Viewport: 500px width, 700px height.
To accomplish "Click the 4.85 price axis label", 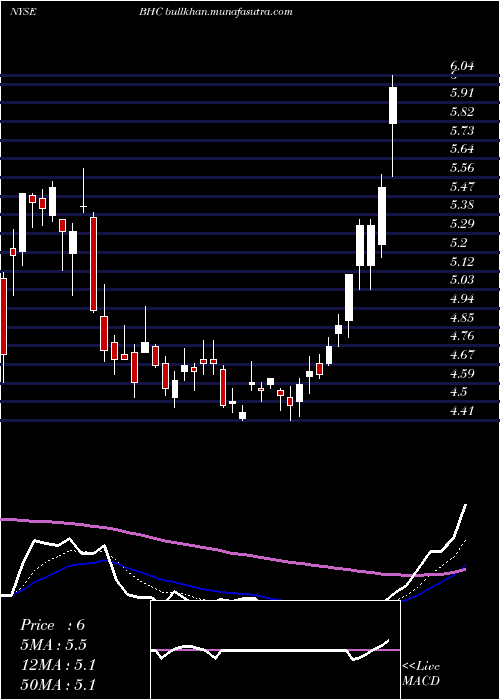I will pos(462,318).
